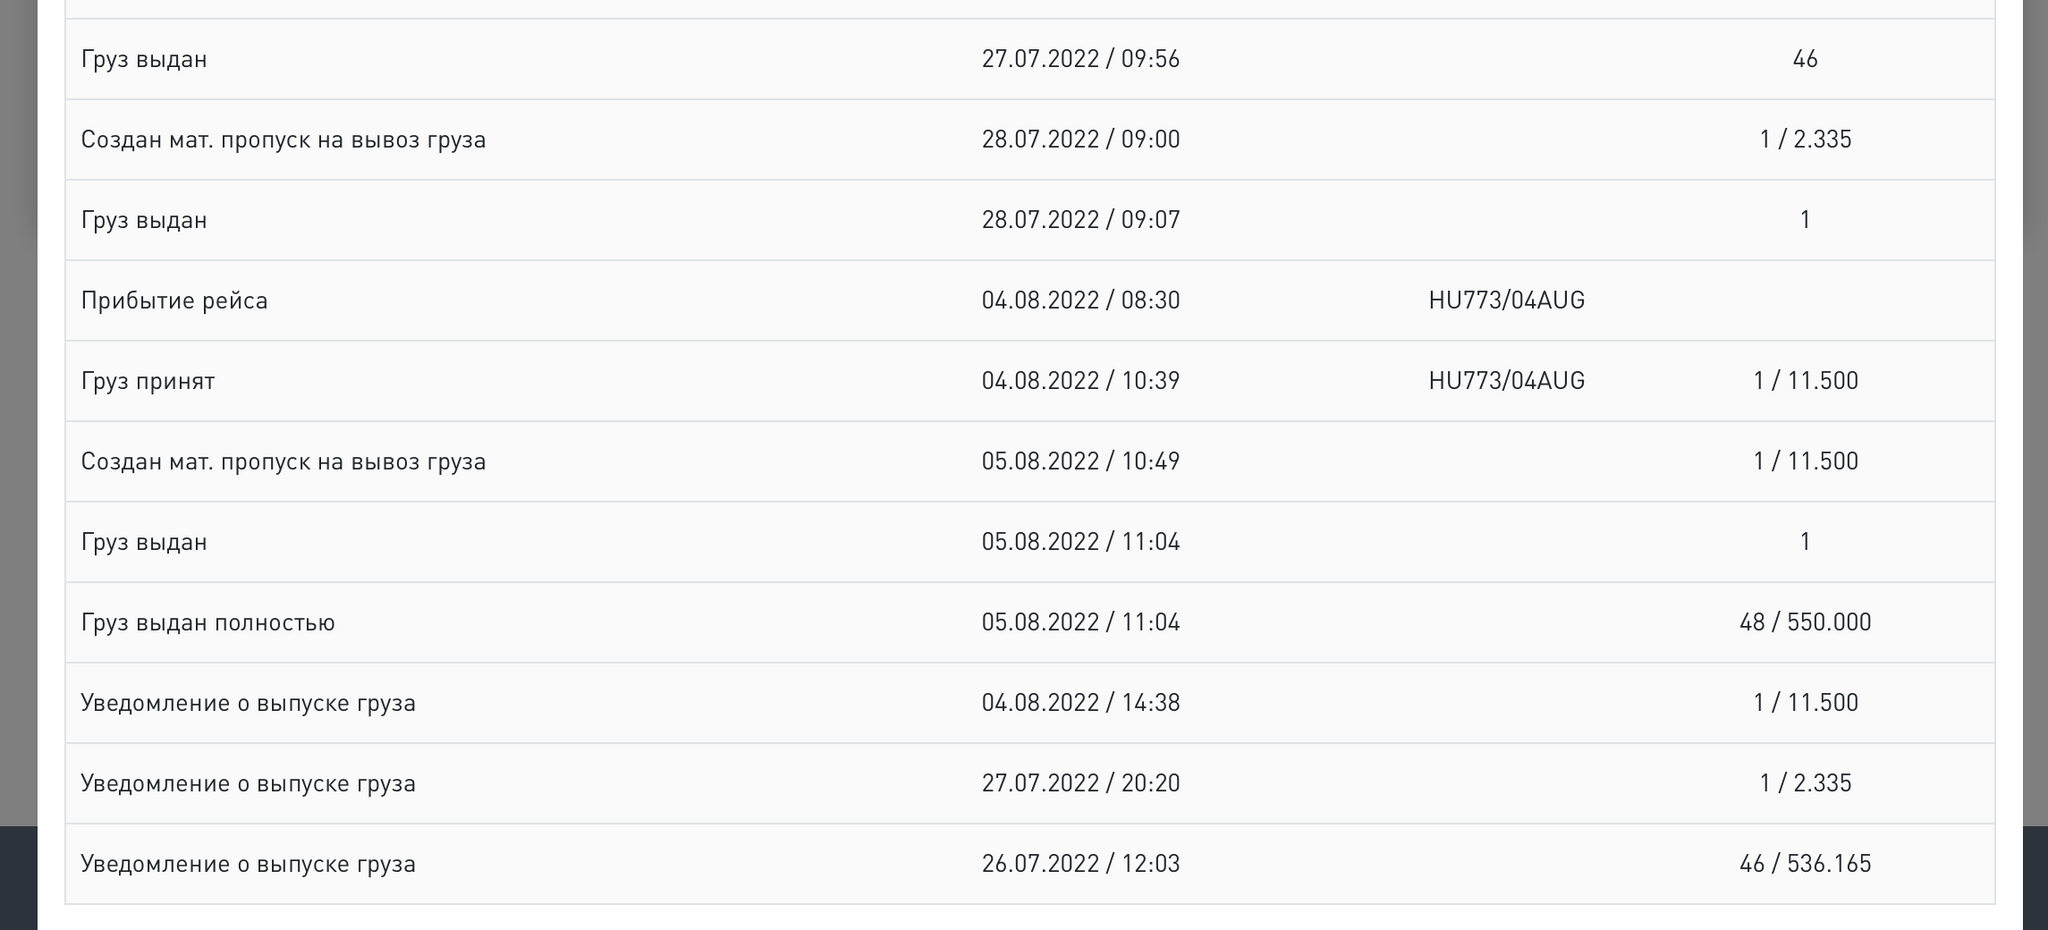
Task: Select the "Груз принят" status cell
Action: click(x=148, y=381)
